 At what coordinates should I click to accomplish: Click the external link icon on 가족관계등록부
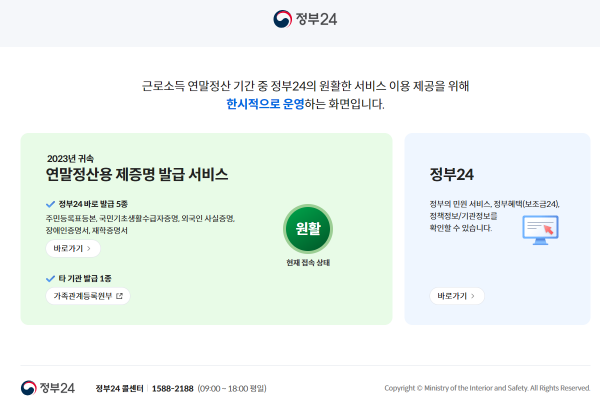pyautogui.click(x=119, y=296)
